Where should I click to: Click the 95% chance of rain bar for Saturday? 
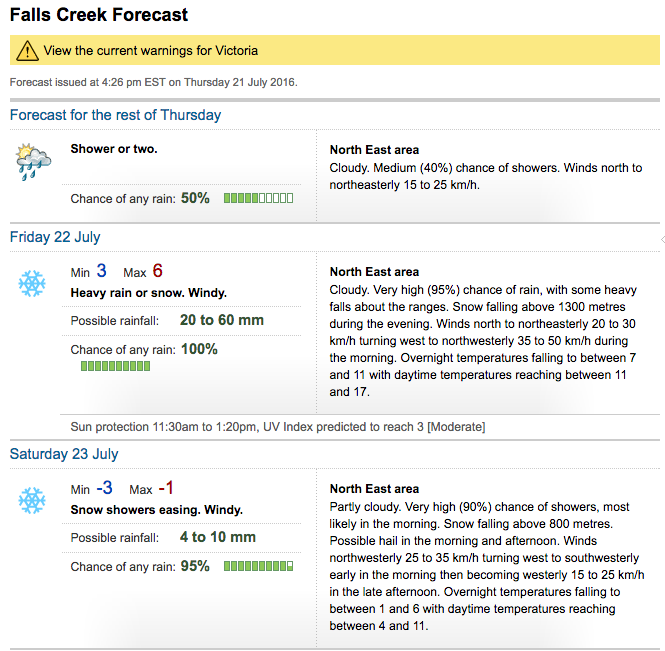pos(258,566)
